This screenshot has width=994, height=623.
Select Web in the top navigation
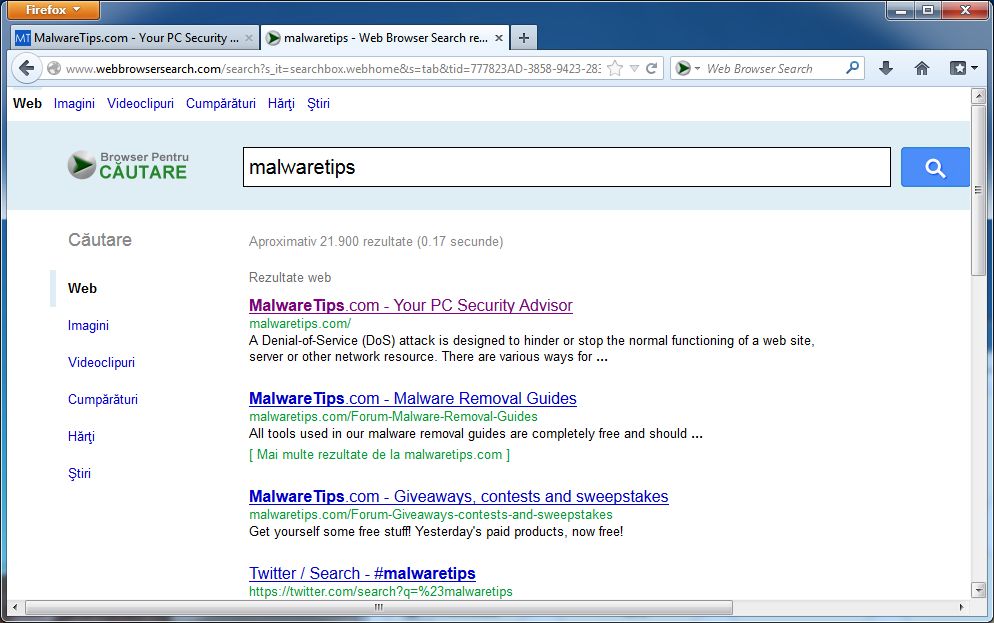27,103
